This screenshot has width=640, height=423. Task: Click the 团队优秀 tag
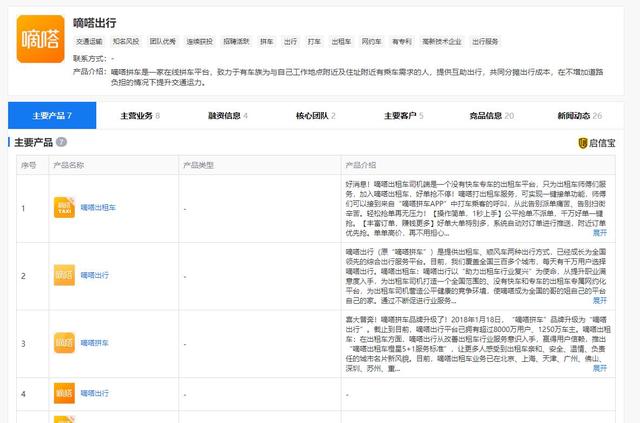pyautogui.click(x=162, y=41)
